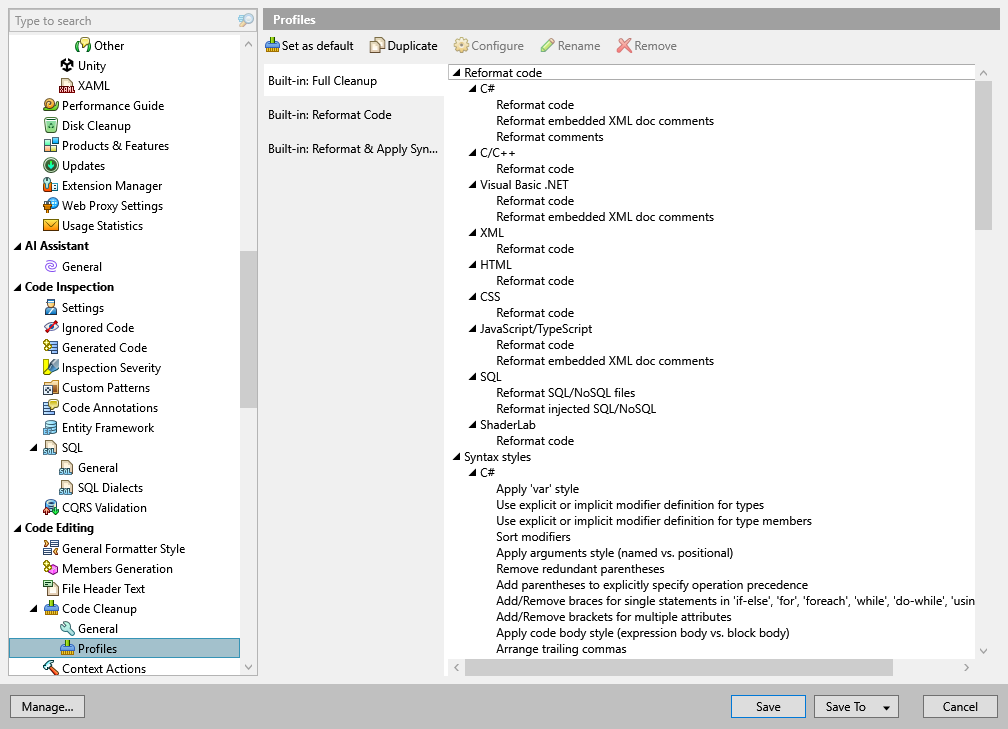The height and width of the screenshot is (729, 1008).
Task: Click the Set as default toolbar icon
Action: [273, 45]
